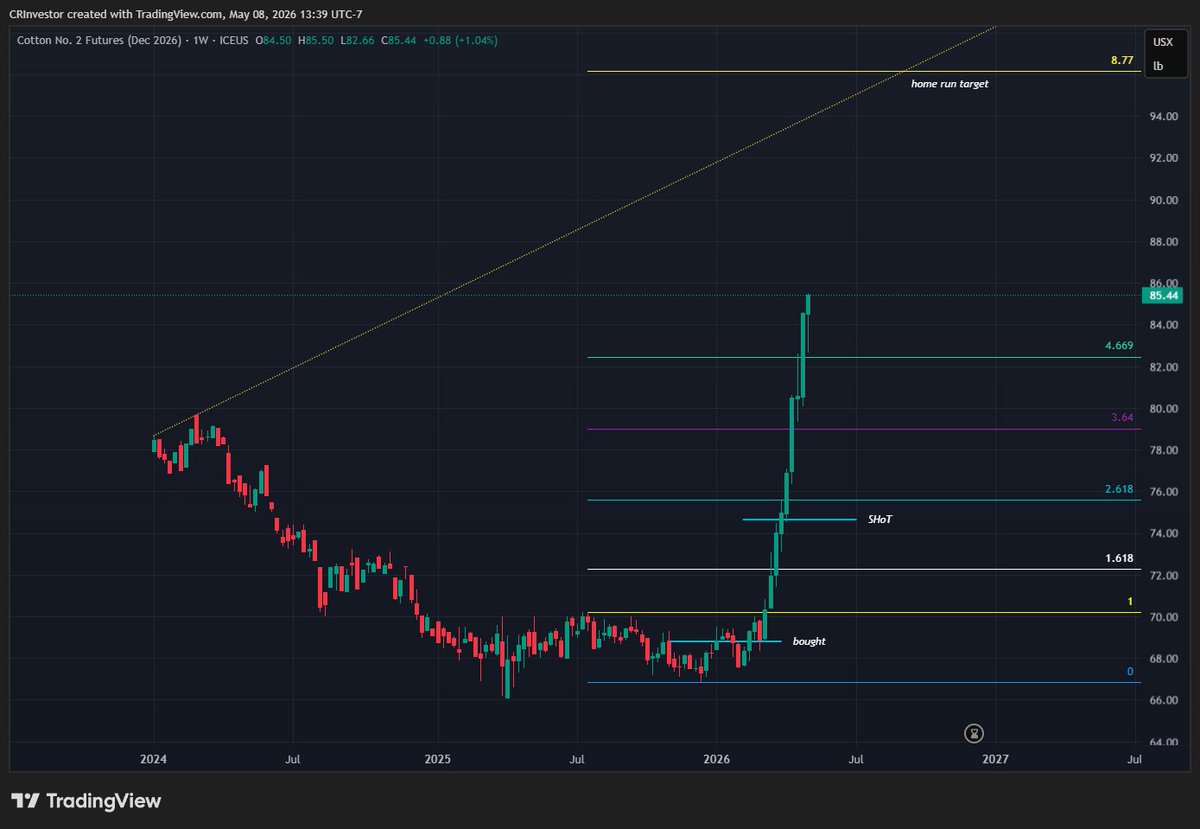This screenshot has height=829, width=1200.
Task: Click the 2026 label on the time axis
Action: tap(716, 760)
